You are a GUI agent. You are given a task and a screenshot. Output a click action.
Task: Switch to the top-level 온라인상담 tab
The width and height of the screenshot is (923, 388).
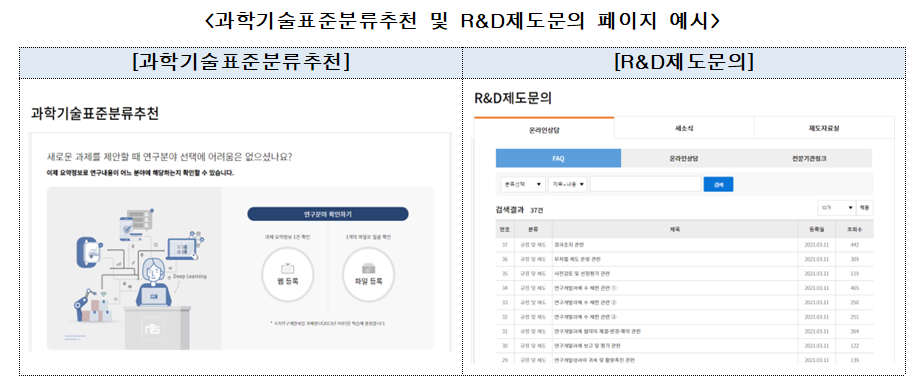544,129
